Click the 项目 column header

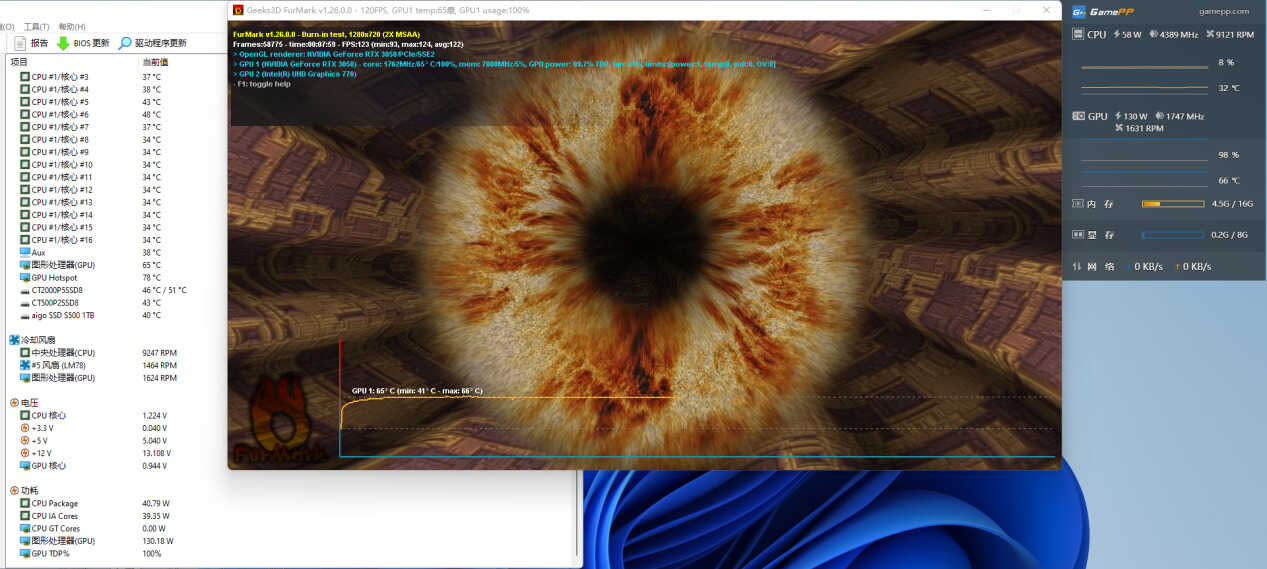(x=19, y=62)
